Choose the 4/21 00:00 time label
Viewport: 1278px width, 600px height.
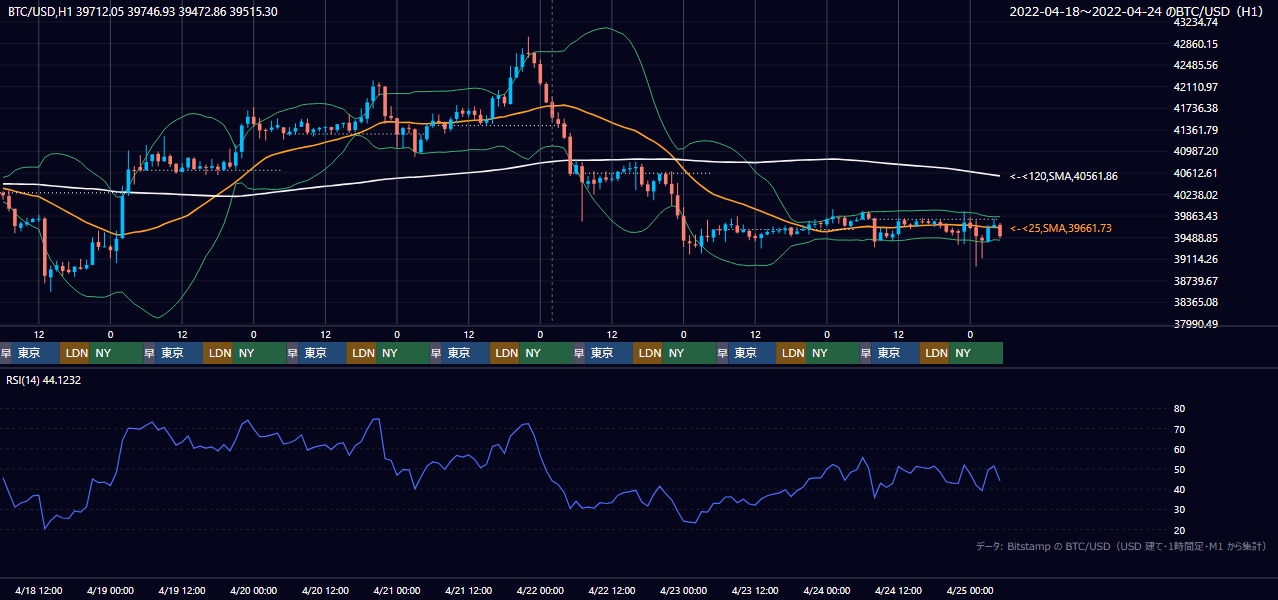(x=397, y=590)
